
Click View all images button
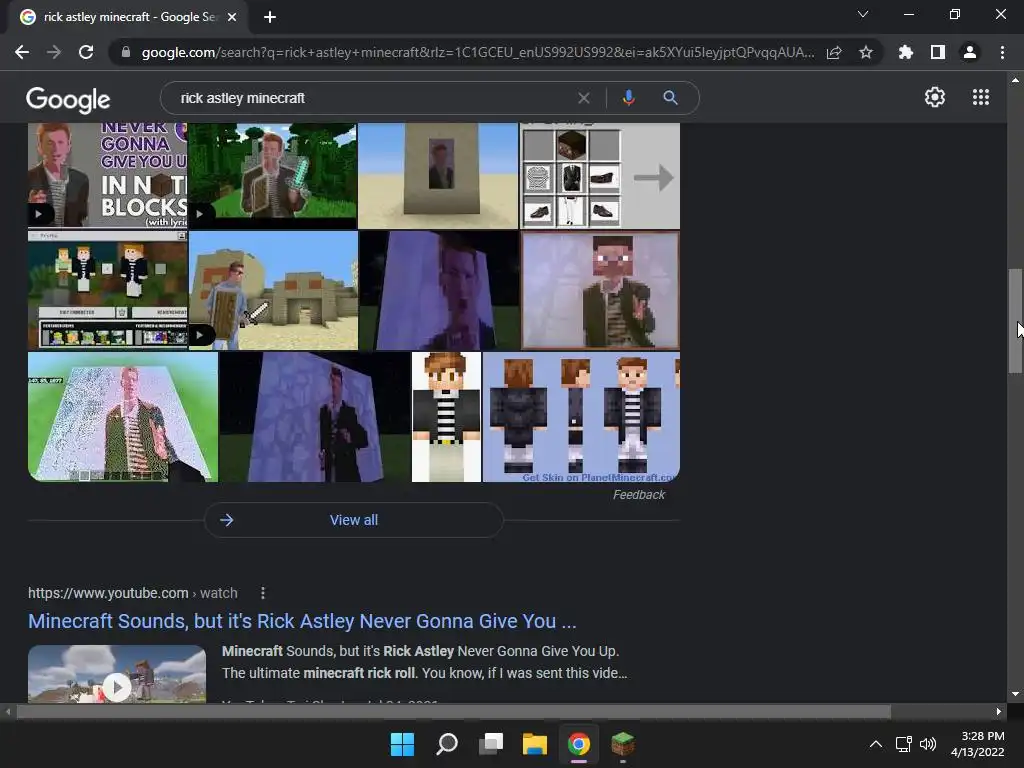coord(353,520)
